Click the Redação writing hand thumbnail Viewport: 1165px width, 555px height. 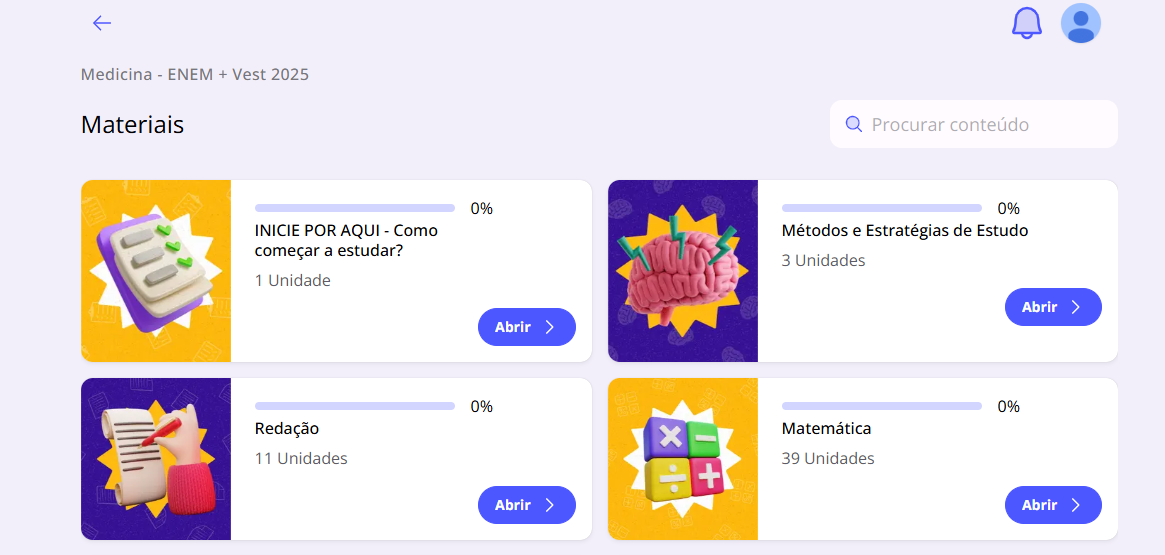(156, 459)
